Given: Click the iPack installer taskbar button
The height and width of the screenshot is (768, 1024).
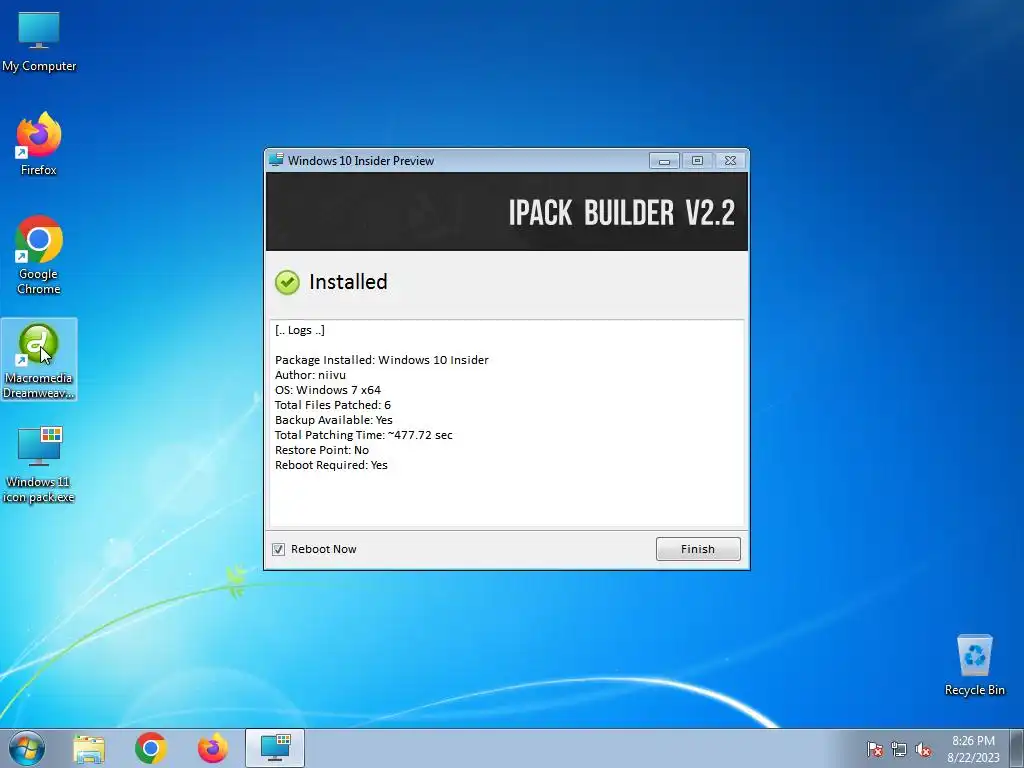Looking at the screenshot, I should (x=275, y=748).
